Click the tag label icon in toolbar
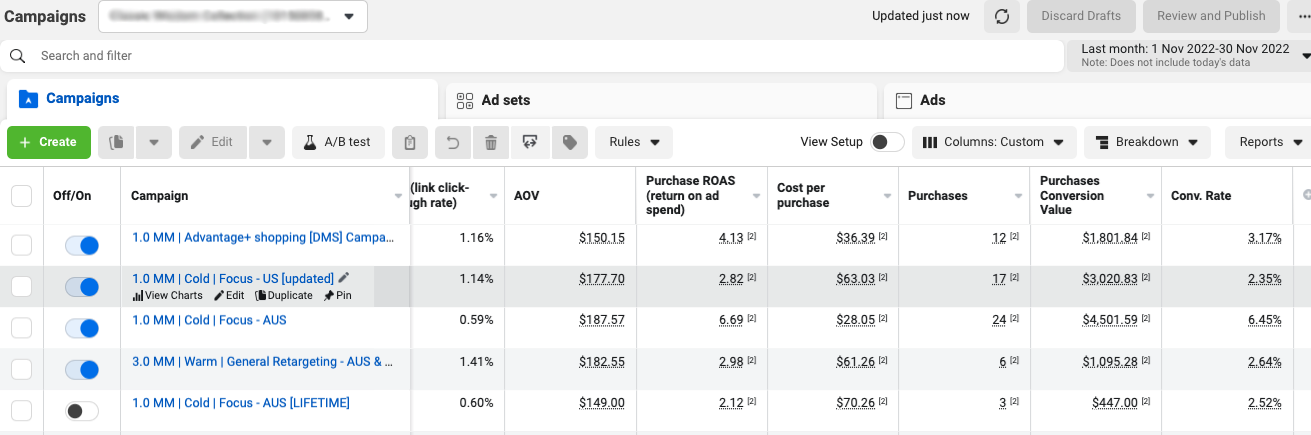The height and width of the screenshot is (435, 1311). click(x=569, y=142)
